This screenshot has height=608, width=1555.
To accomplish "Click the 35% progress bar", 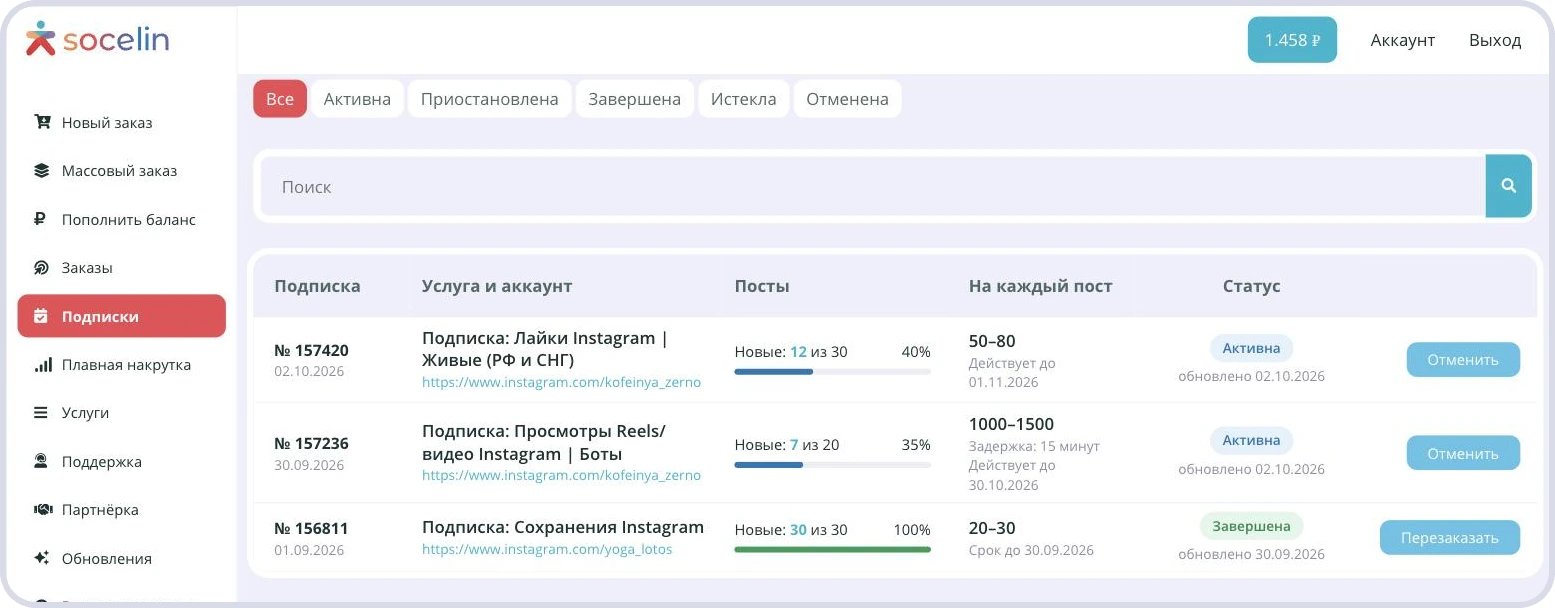I will (832, 465).
